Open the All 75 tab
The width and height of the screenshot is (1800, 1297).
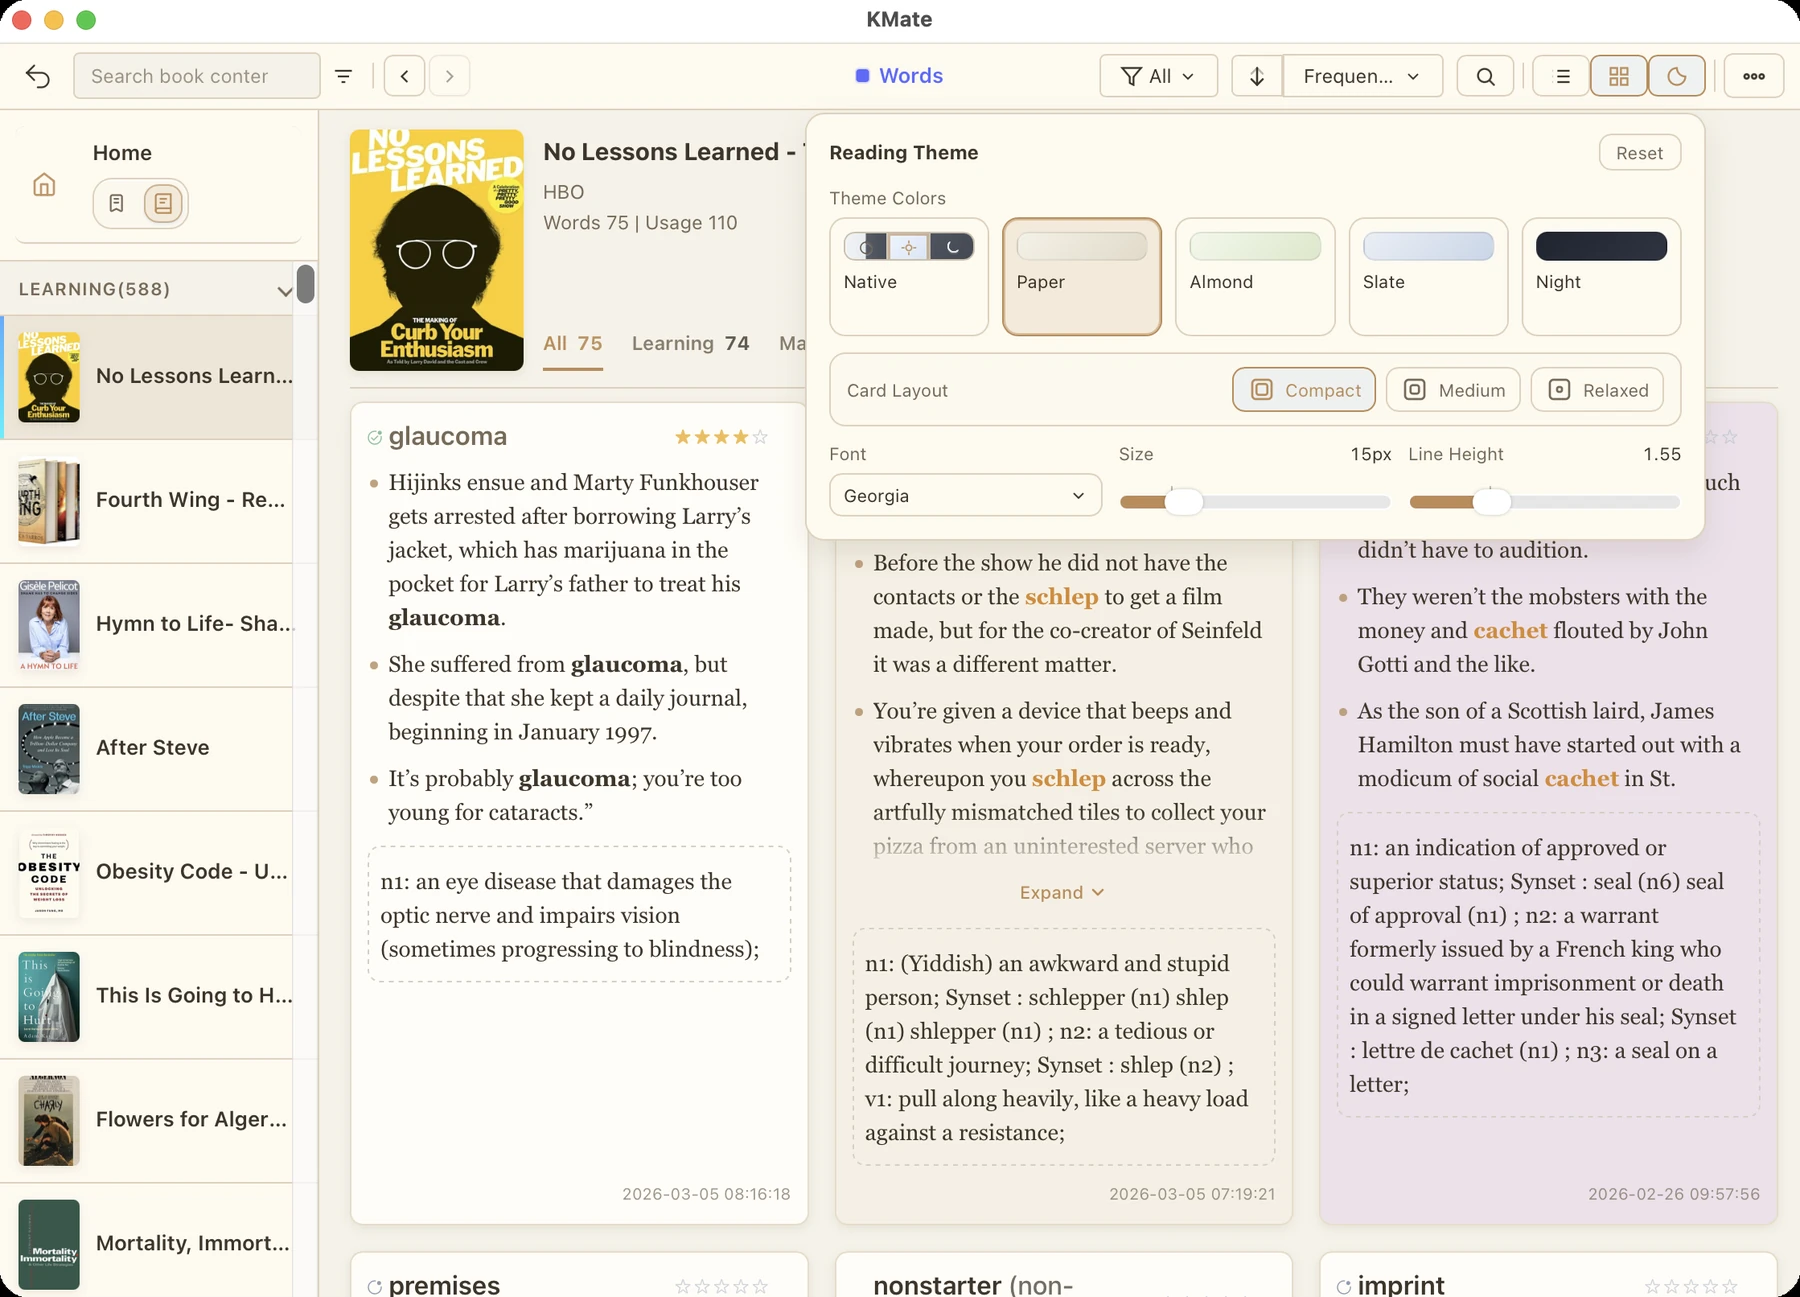(573, 343)
